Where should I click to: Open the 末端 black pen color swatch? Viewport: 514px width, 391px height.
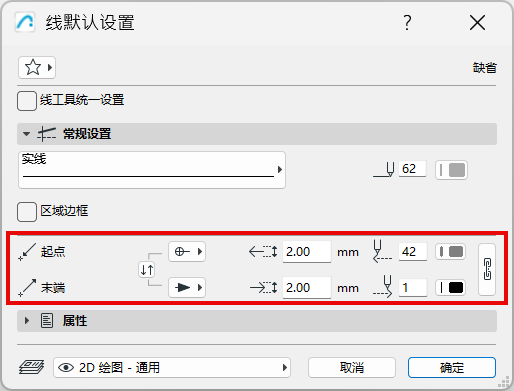[x=451, y=287]
